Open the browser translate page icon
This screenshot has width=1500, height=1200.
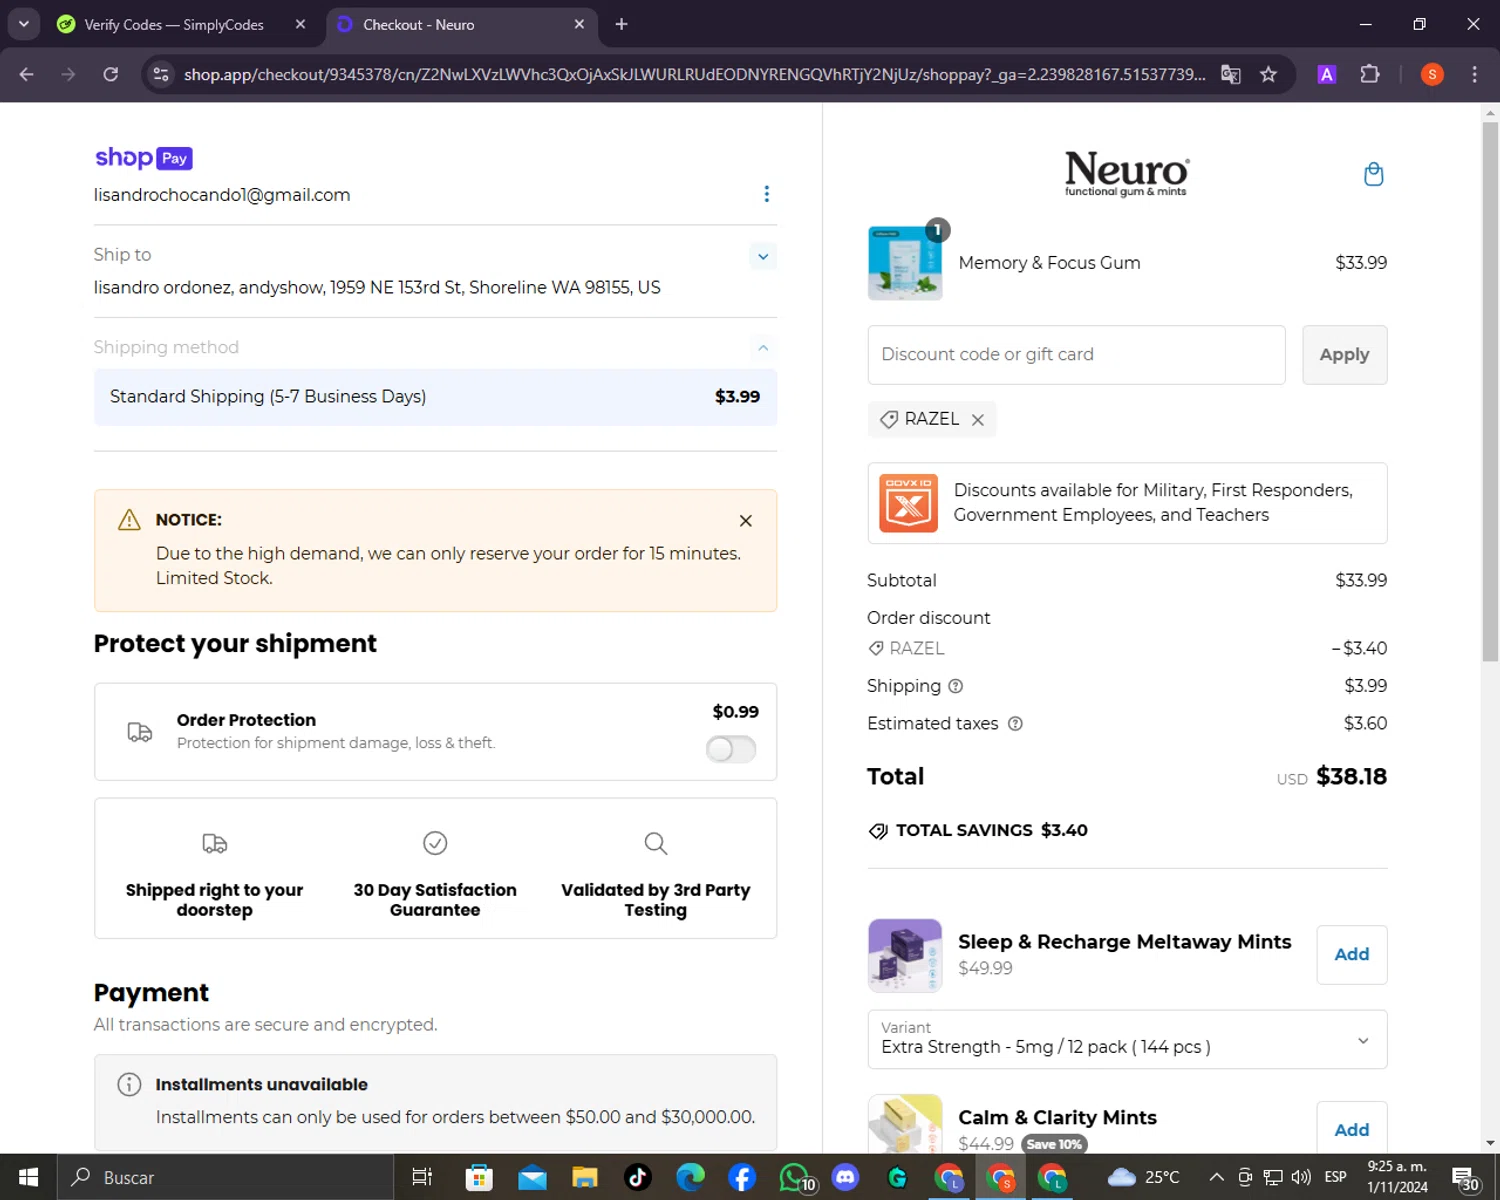click(1231, 75)
